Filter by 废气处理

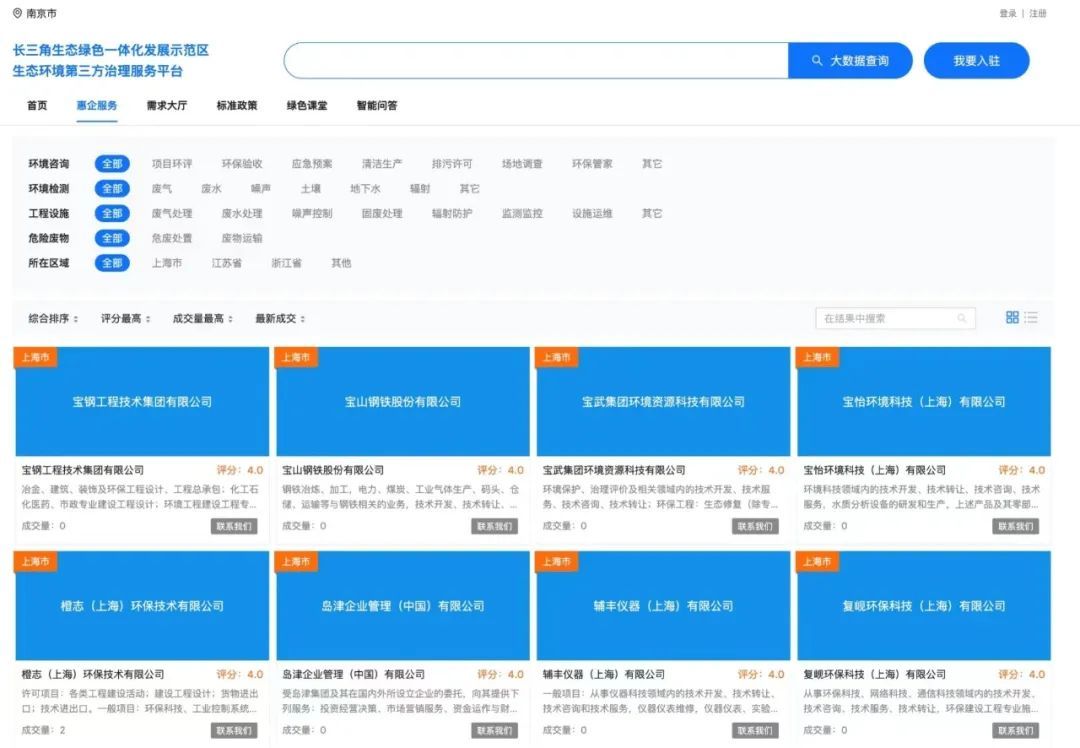(172, 214)
